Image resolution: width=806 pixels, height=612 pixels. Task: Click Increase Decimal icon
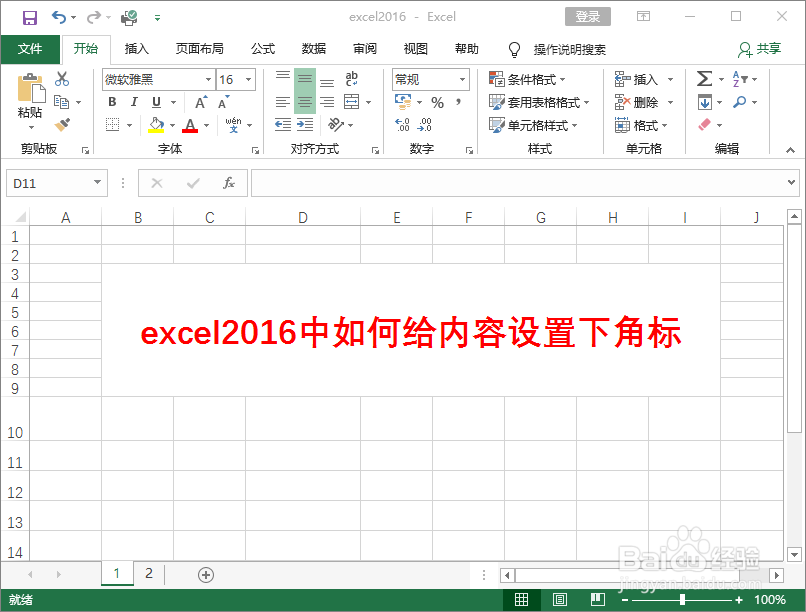402,124
